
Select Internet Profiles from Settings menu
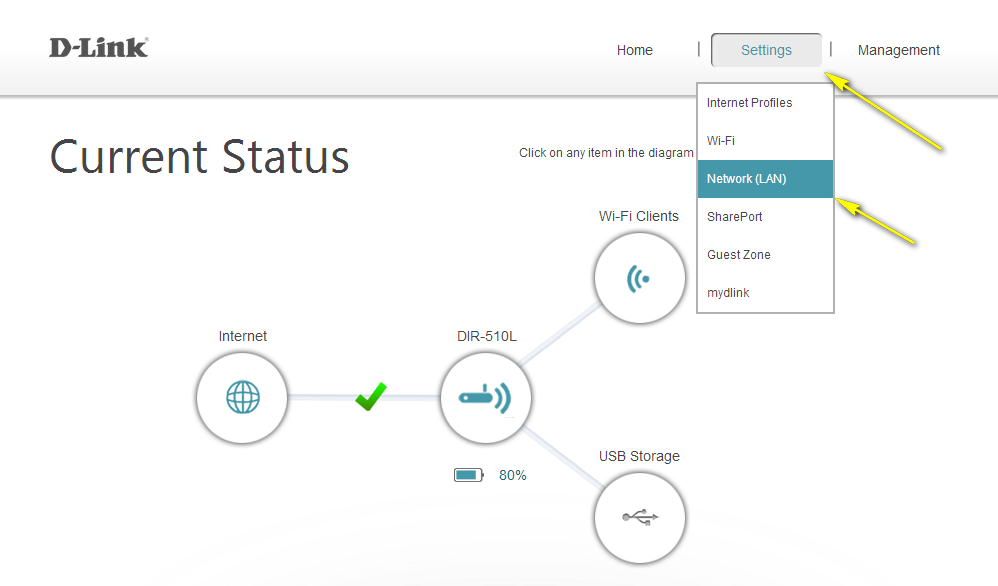(749, 103)
